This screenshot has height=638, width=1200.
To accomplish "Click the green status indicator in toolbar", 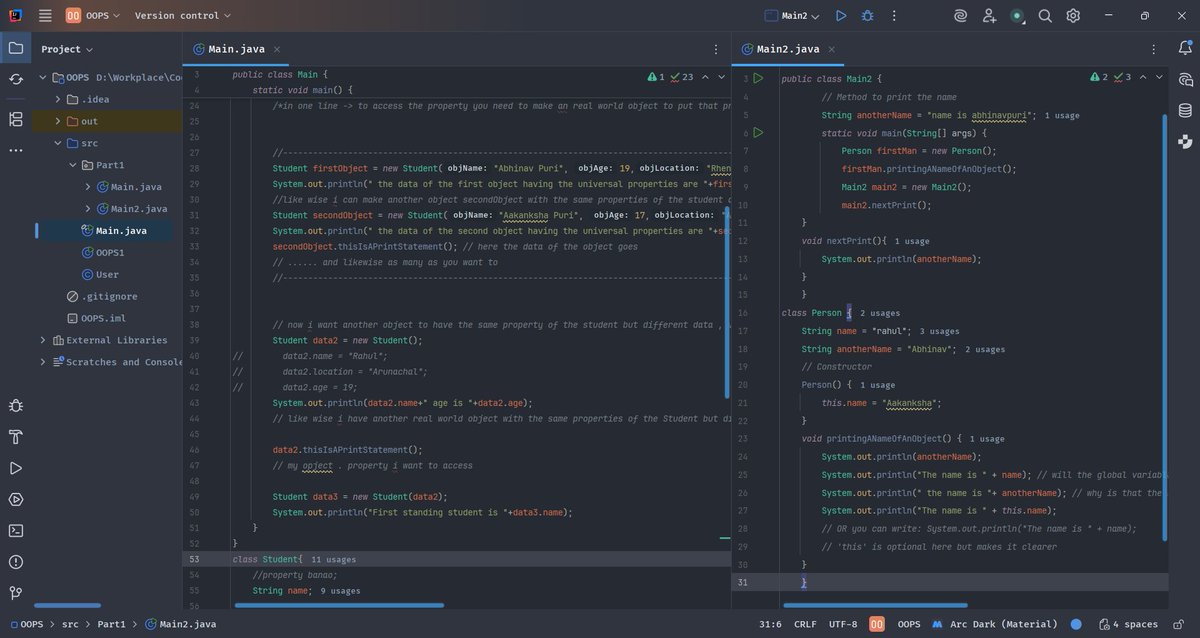I will 1017,16.
